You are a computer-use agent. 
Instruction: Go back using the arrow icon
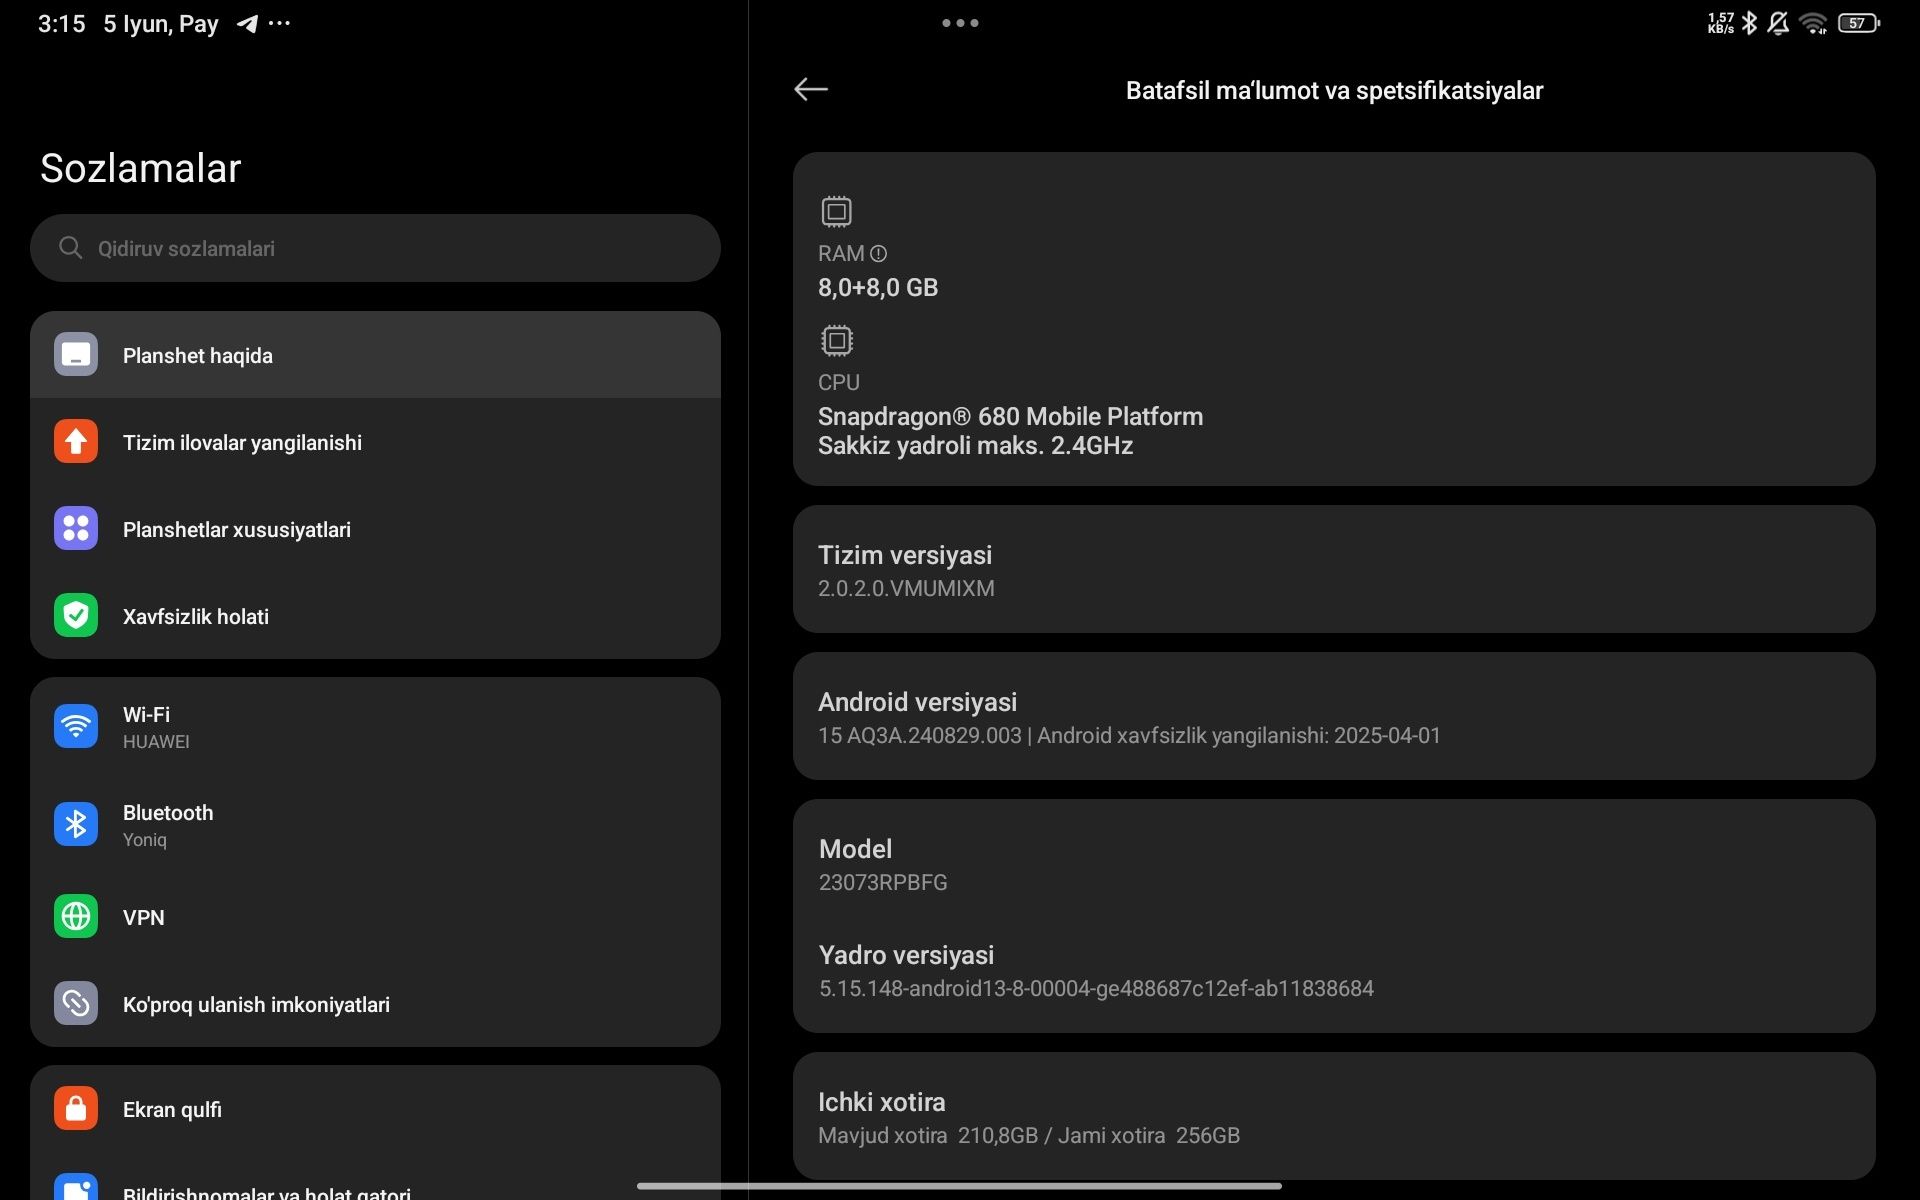[x=810, y=90]
